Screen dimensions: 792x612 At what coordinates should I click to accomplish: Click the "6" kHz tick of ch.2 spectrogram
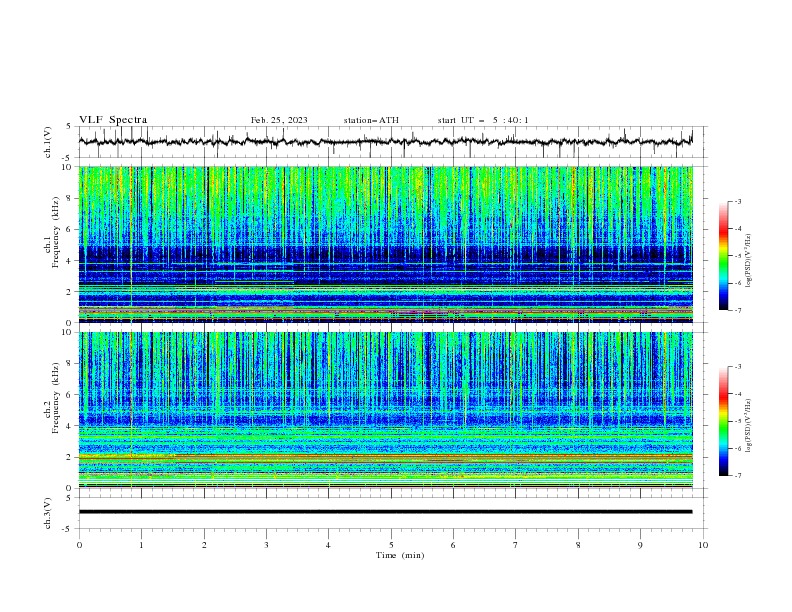[x=70, y=395]
